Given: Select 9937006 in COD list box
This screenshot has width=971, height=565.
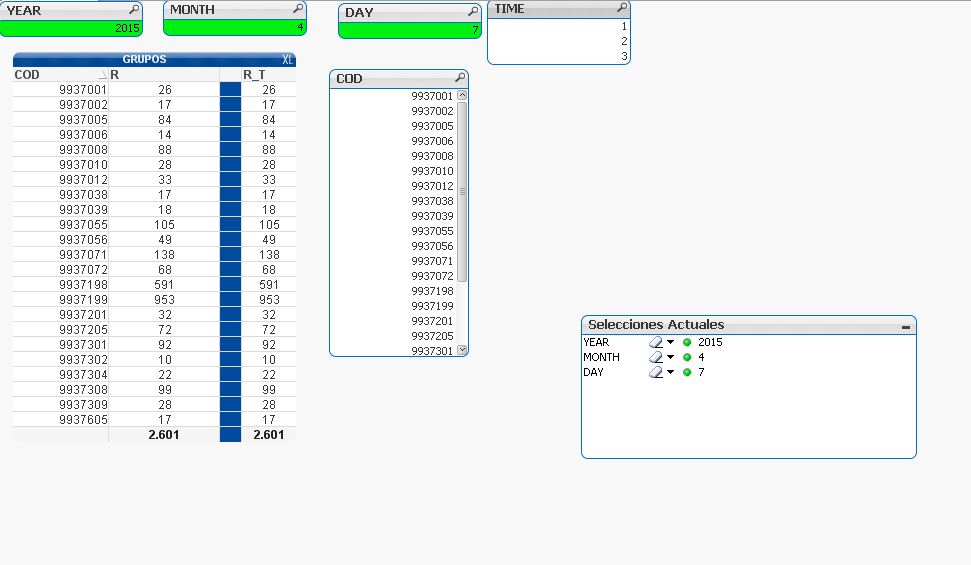Looking at the screenshot, I should click(394, 141).
